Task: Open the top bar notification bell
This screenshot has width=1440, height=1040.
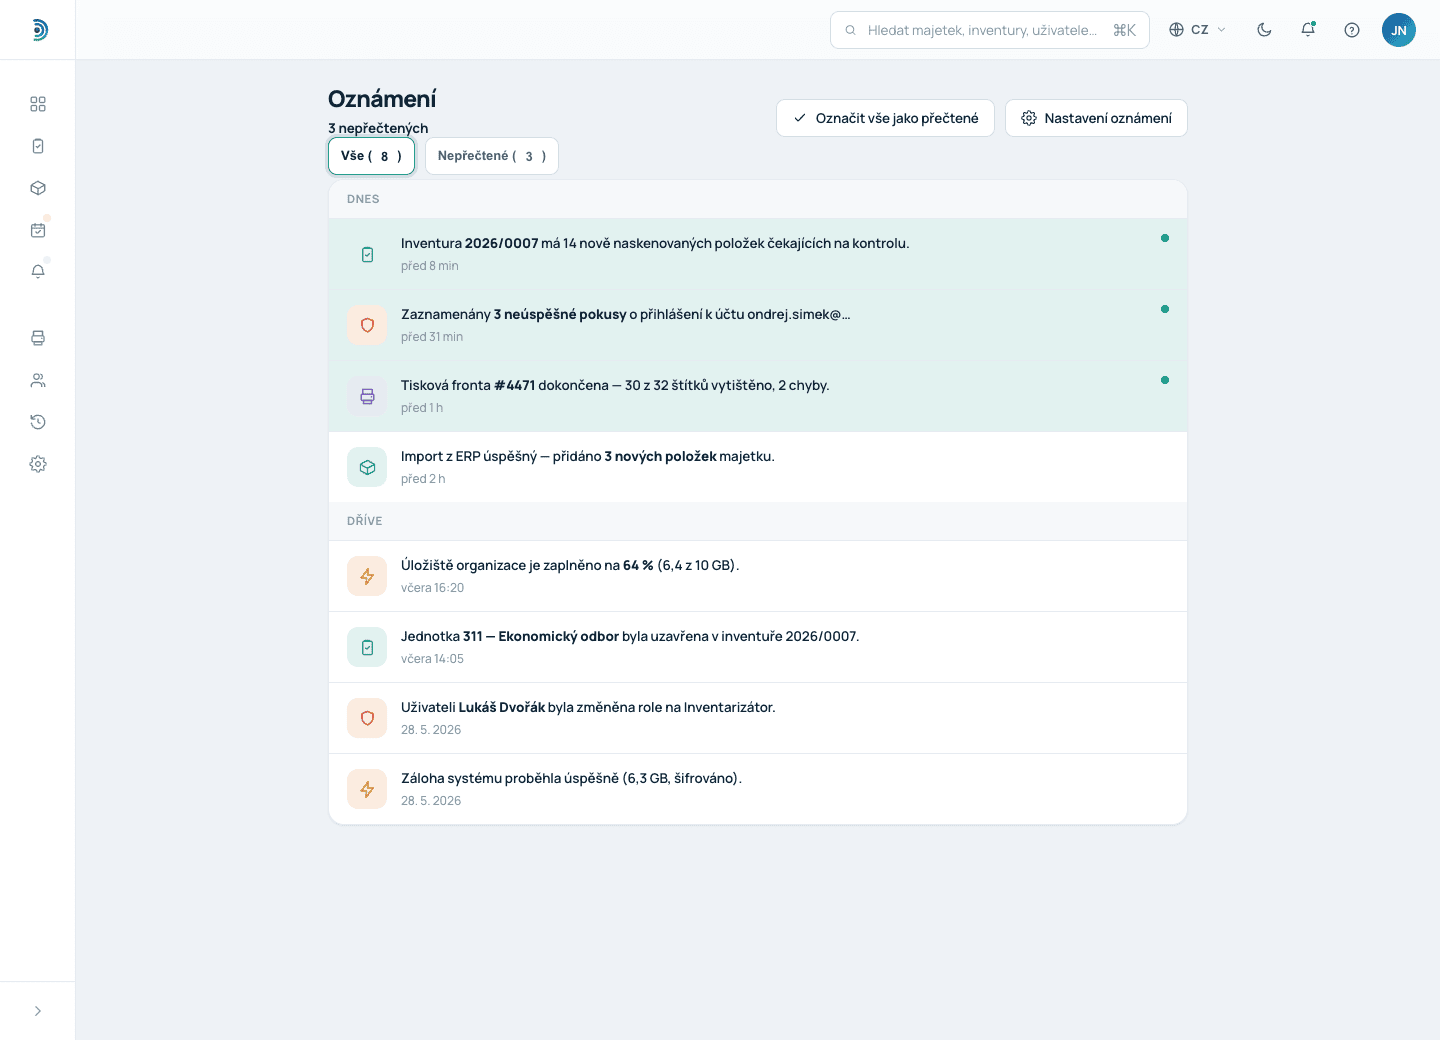Action: click(1308, 30)
